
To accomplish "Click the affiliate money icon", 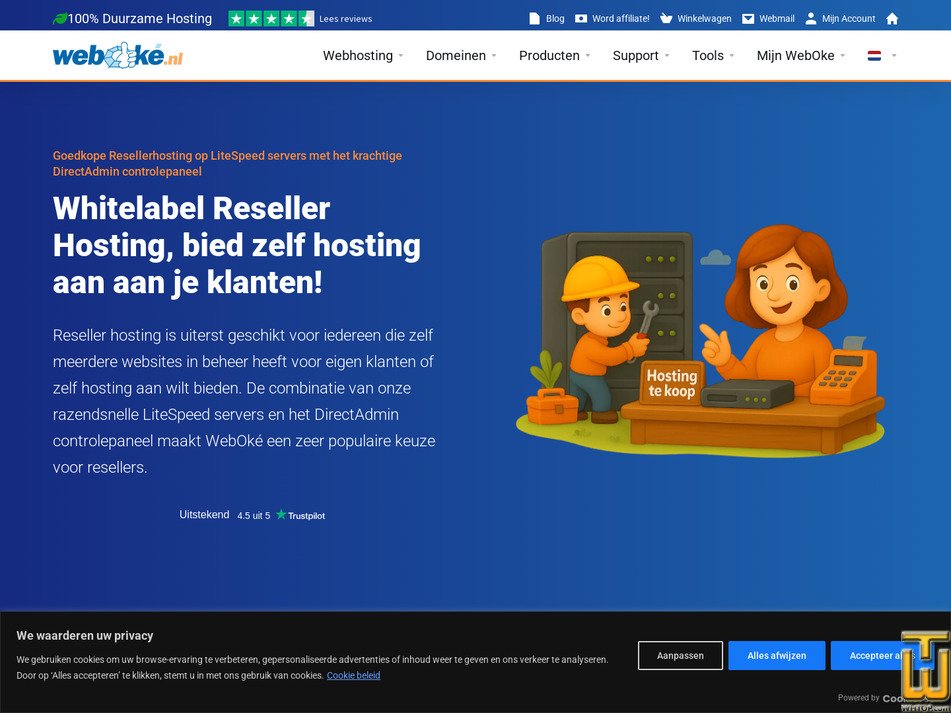I will (x=581, y=19).
